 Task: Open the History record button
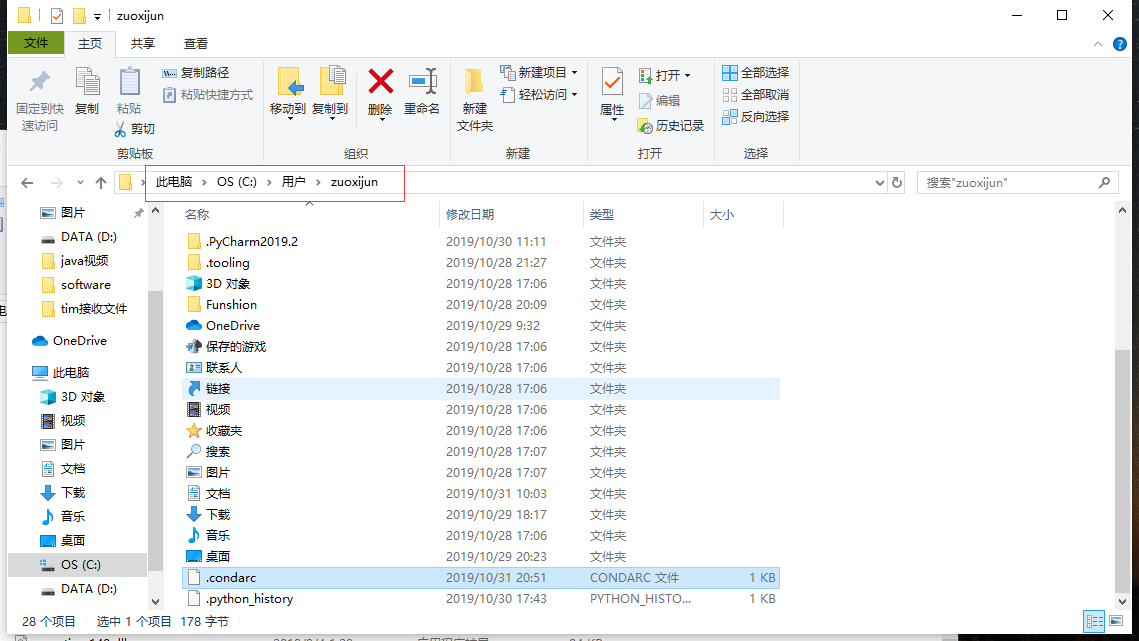point(670,126)
